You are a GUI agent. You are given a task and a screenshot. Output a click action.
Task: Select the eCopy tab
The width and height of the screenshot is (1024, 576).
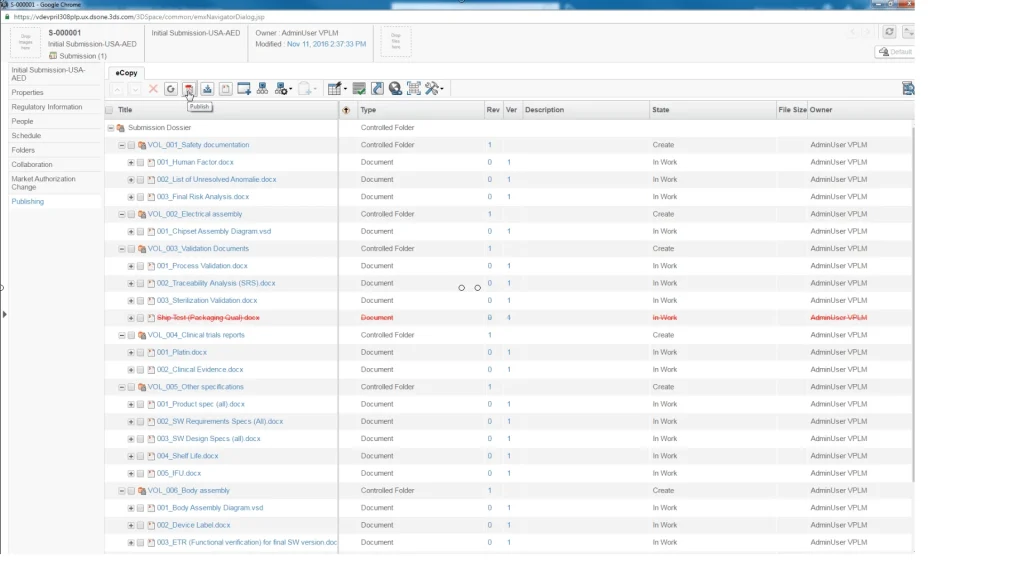[126, 73]
